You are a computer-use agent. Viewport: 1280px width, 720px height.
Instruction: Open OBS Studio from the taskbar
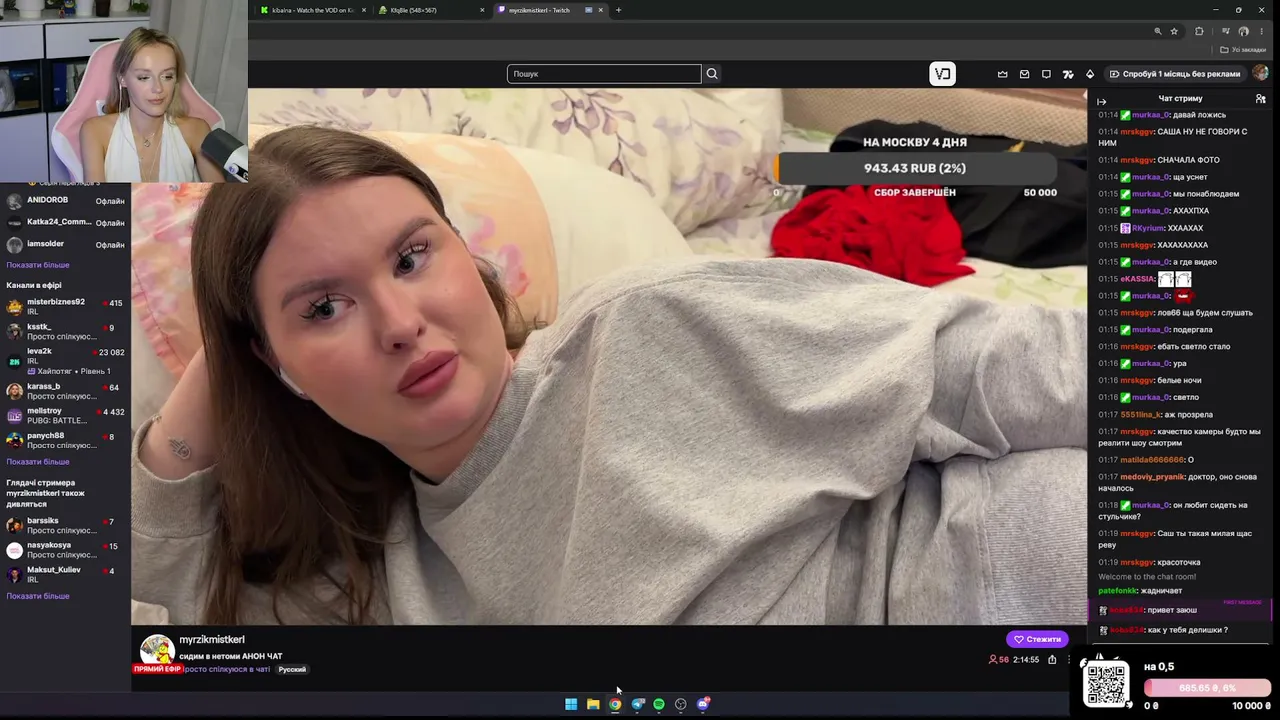681,704
